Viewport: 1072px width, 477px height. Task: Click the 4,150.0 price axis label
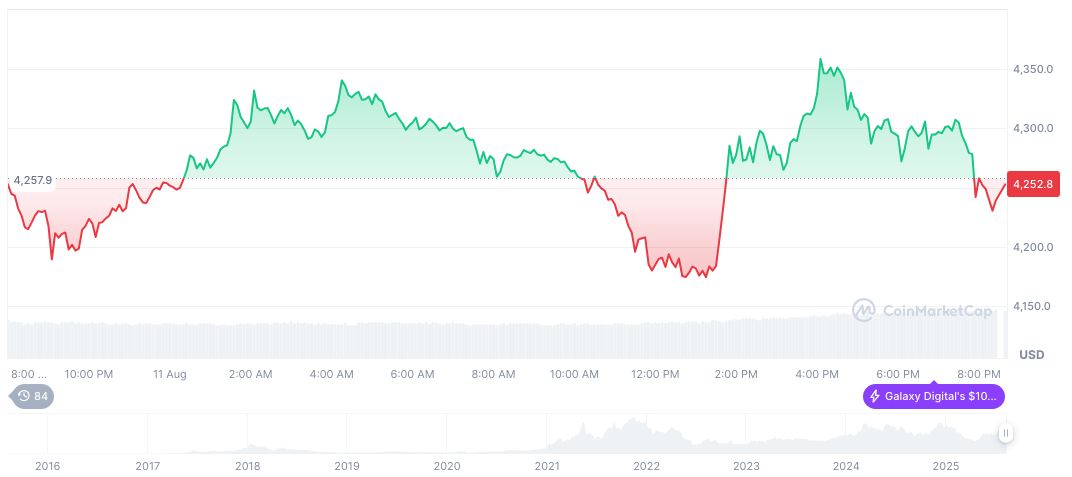1032,306
